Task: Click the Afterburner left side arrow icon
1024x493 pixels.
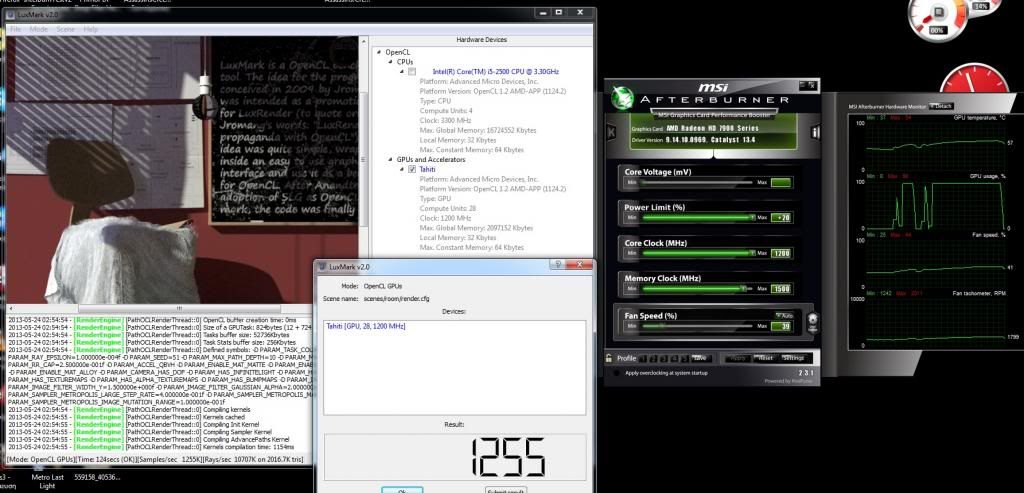Action: (x=611, y=131)
